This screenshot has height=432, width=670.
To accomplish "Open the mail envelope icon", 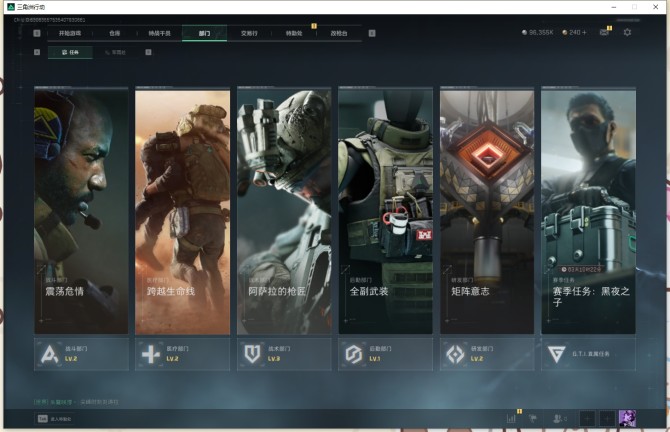I will [x=604, y=32].
